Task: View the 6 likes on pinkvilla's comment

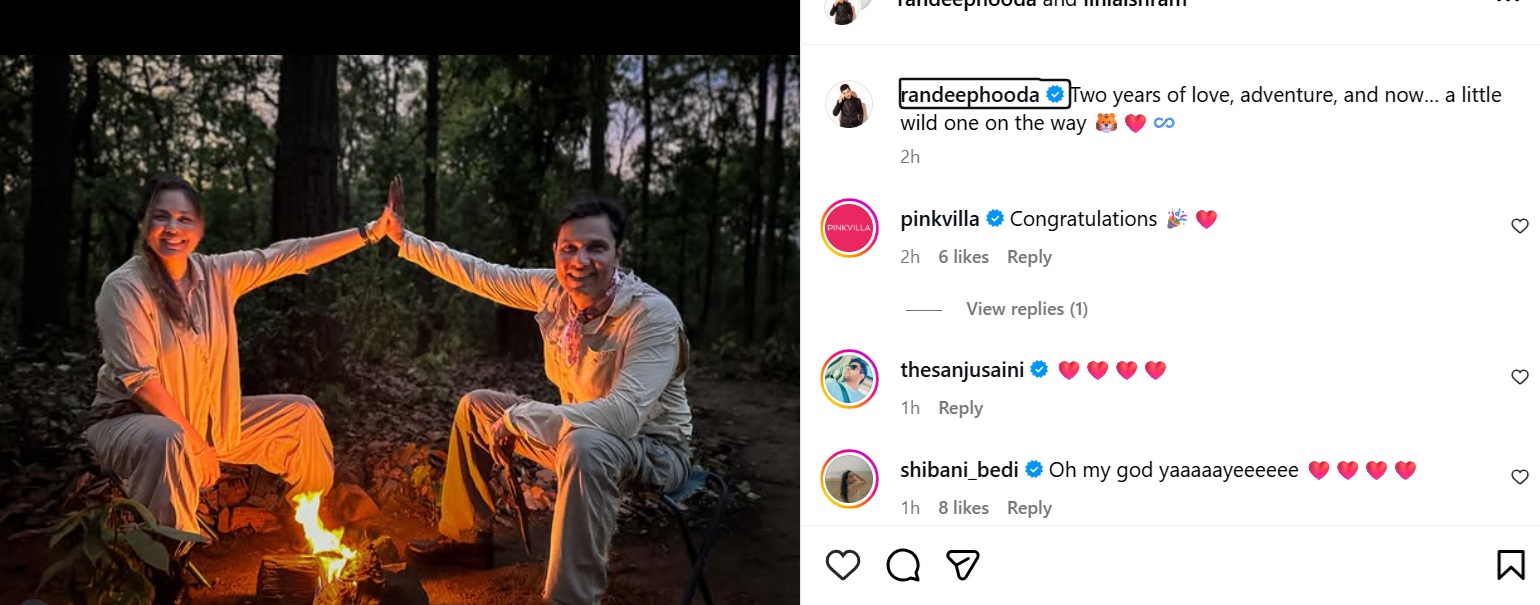Action: 963,257
